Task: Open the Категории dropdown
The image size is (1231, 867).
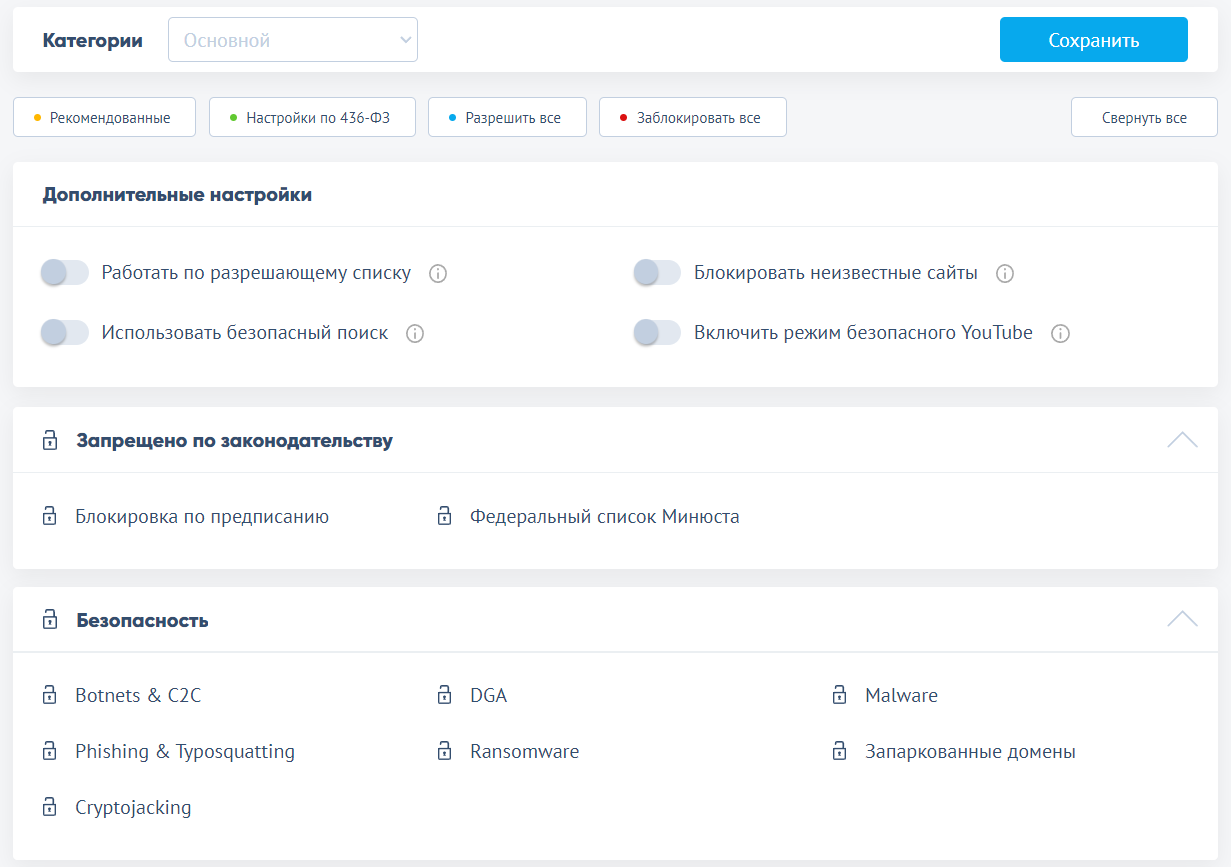Action: (x=292, y=41)
